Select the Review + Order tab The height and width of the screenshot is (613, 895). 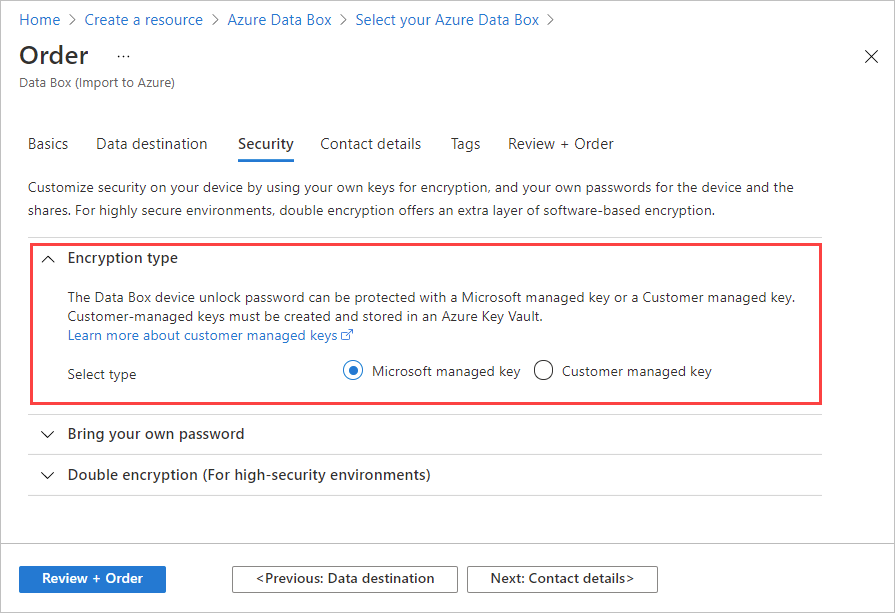[x=560, y=144]
